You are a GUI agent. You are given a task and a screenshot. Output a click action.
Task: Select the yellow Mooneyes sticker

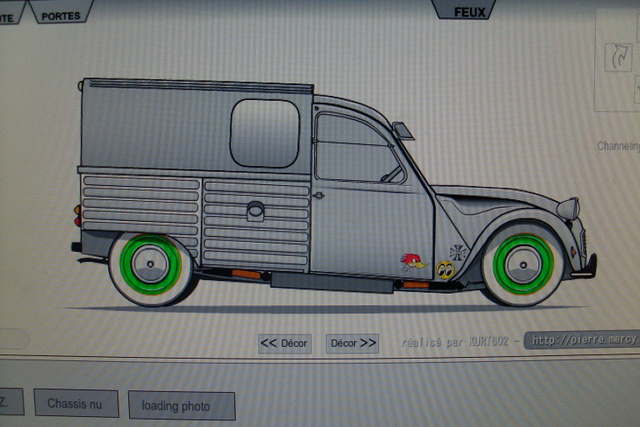446,269
